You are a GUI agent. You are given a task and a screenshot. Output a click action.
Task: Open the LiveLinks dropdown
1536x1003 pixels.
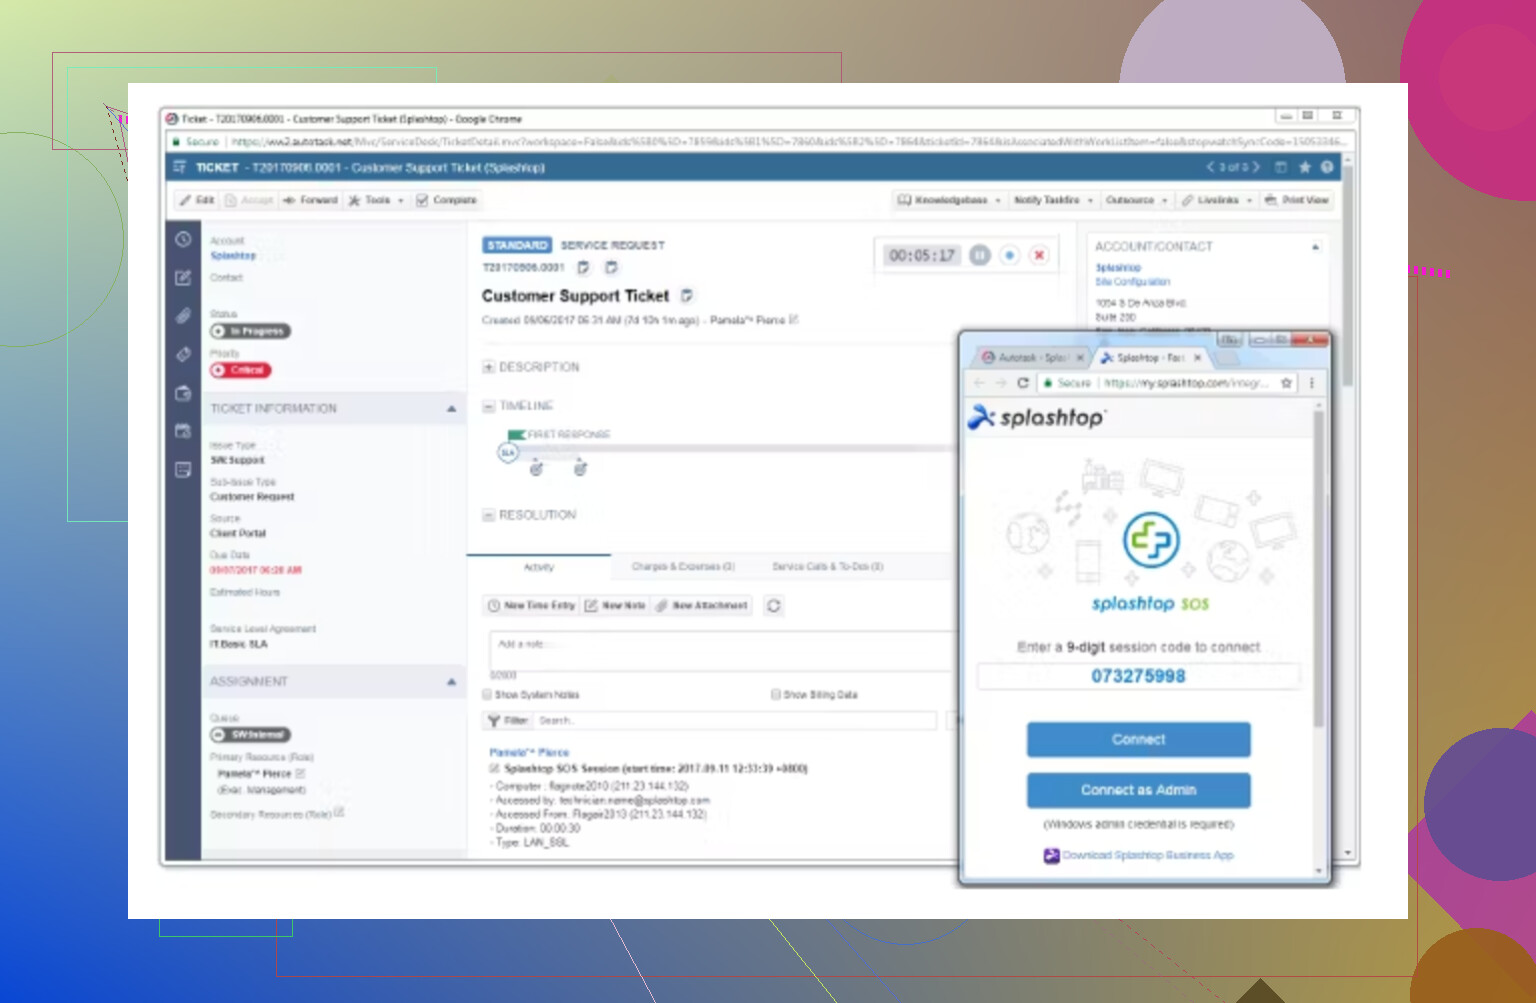[x=1216, y=200]
